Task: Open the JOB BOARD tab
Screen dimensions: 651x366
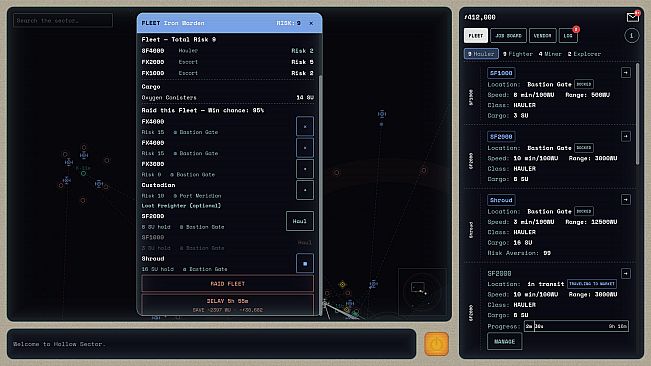Action: [508, 36]
